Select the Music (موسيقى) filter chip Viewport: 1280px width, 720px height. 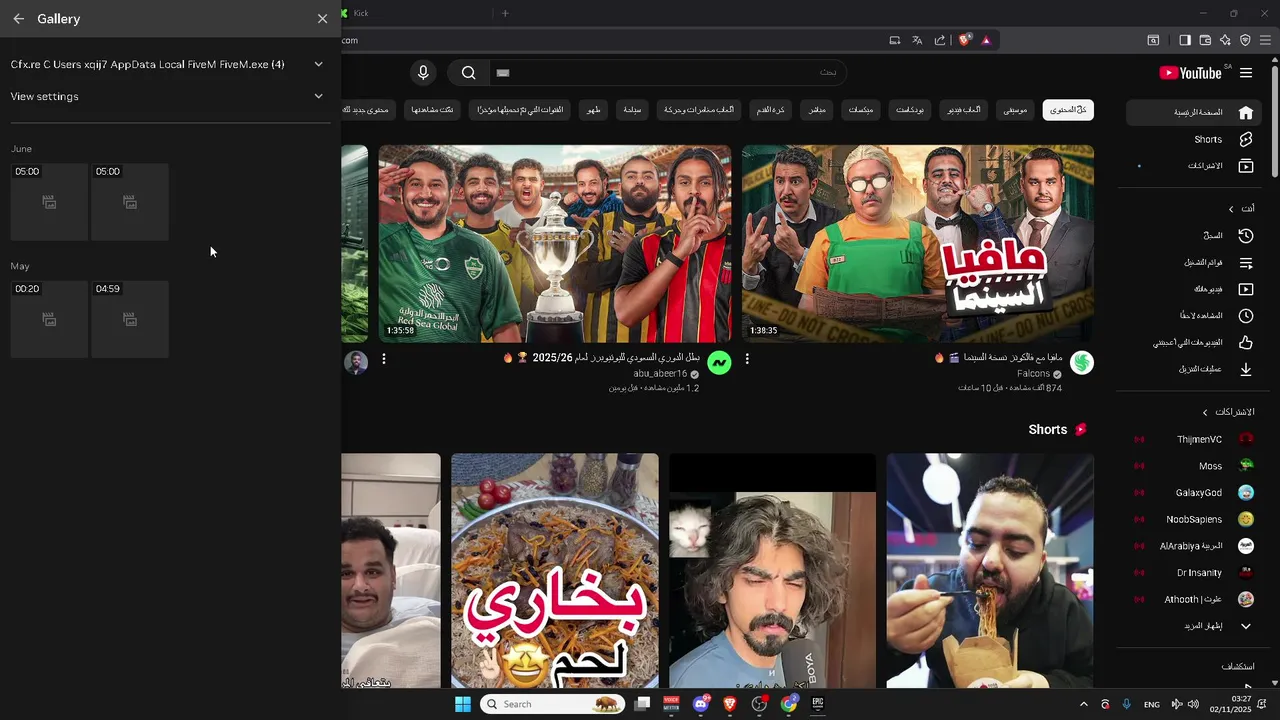click(x=1015, y=109)
